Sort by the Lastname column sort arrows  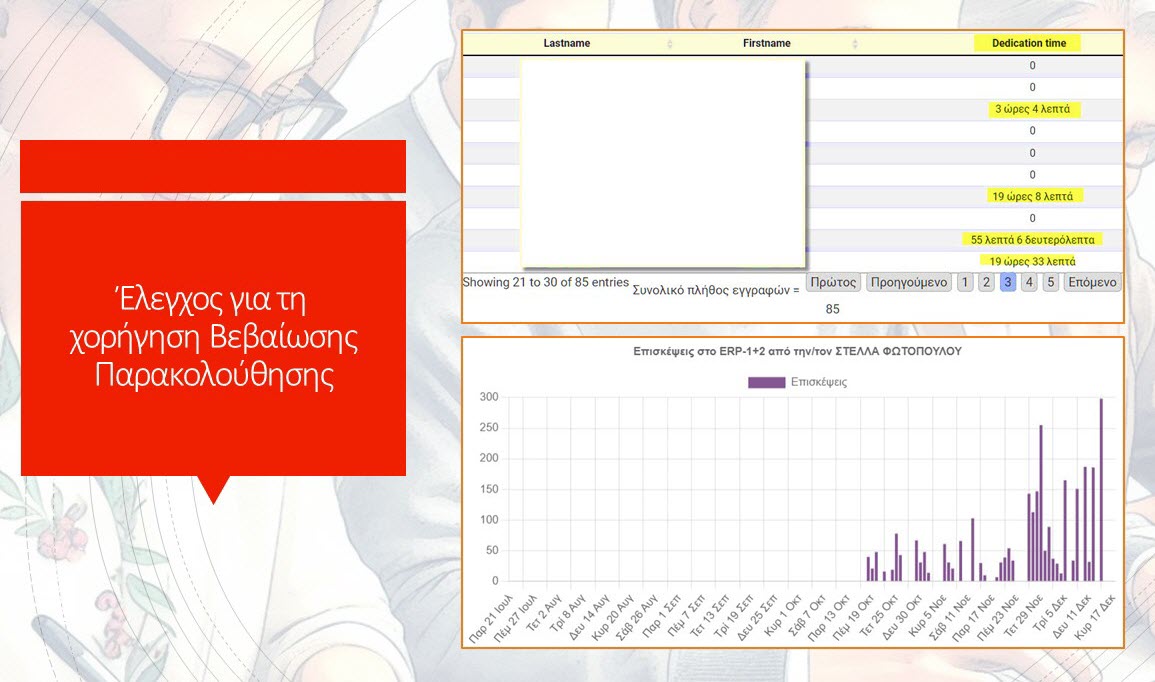(x=670, y=44)
